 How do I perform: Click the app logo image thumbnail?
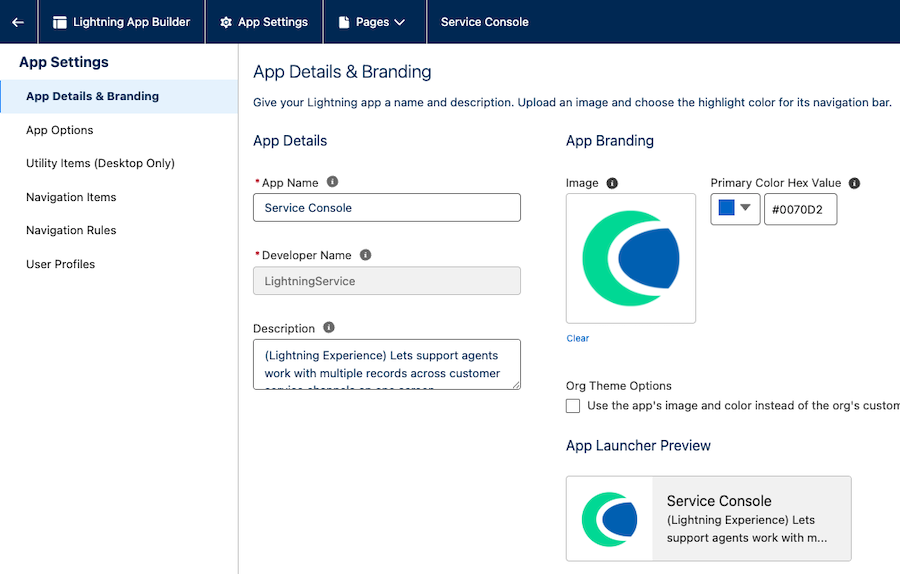point(631,258)
